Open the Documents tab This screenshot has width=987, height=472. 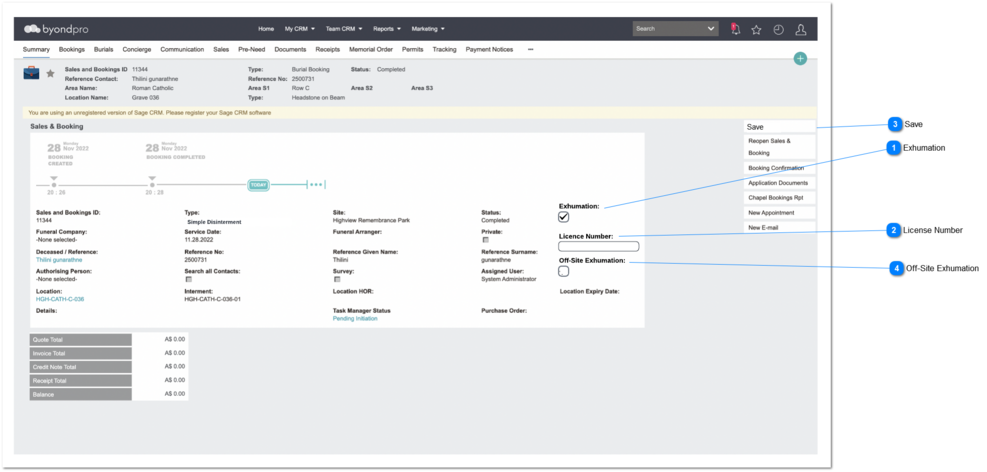[x=290, y=49]
